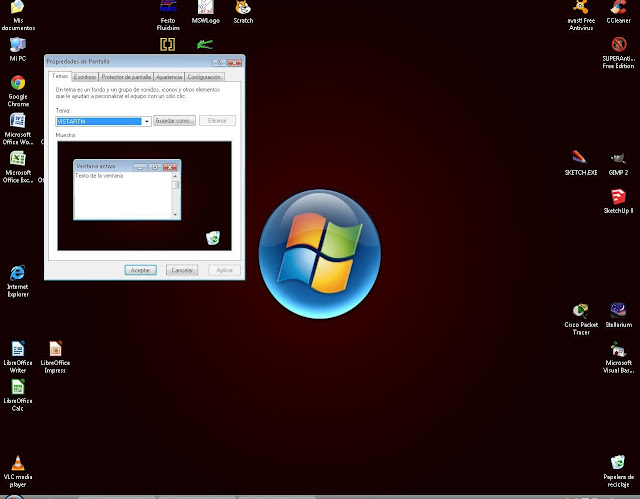The image size is (640, 499).
Task: Open LibreOffice Impress shortcut
Action: click(55, 357)
